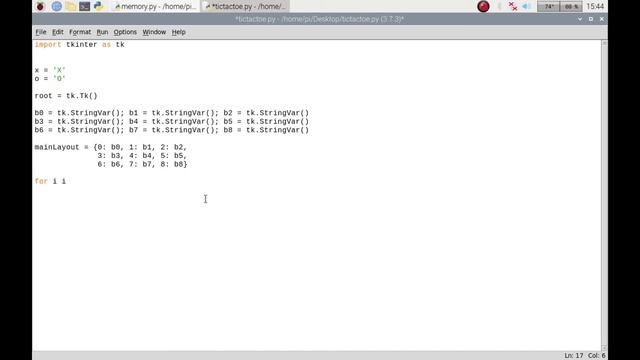Click the 'Col: 6' status bar indicator

pos(596,356)
